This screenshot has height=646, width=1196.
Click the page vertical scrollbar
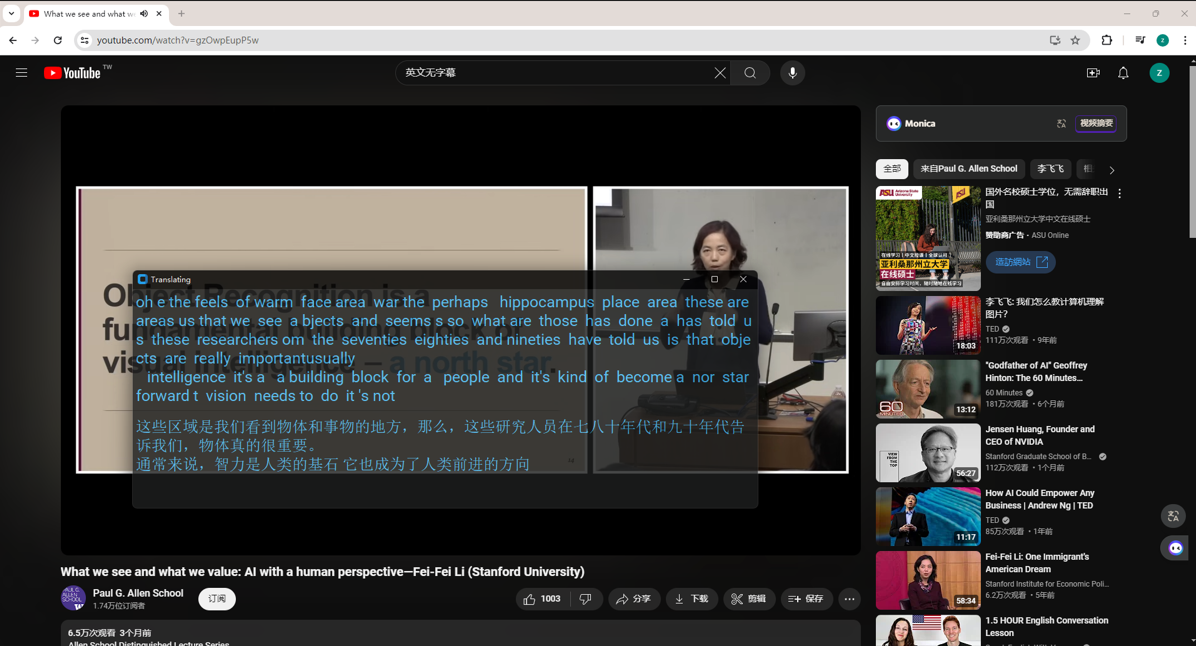pos(1191,150)
